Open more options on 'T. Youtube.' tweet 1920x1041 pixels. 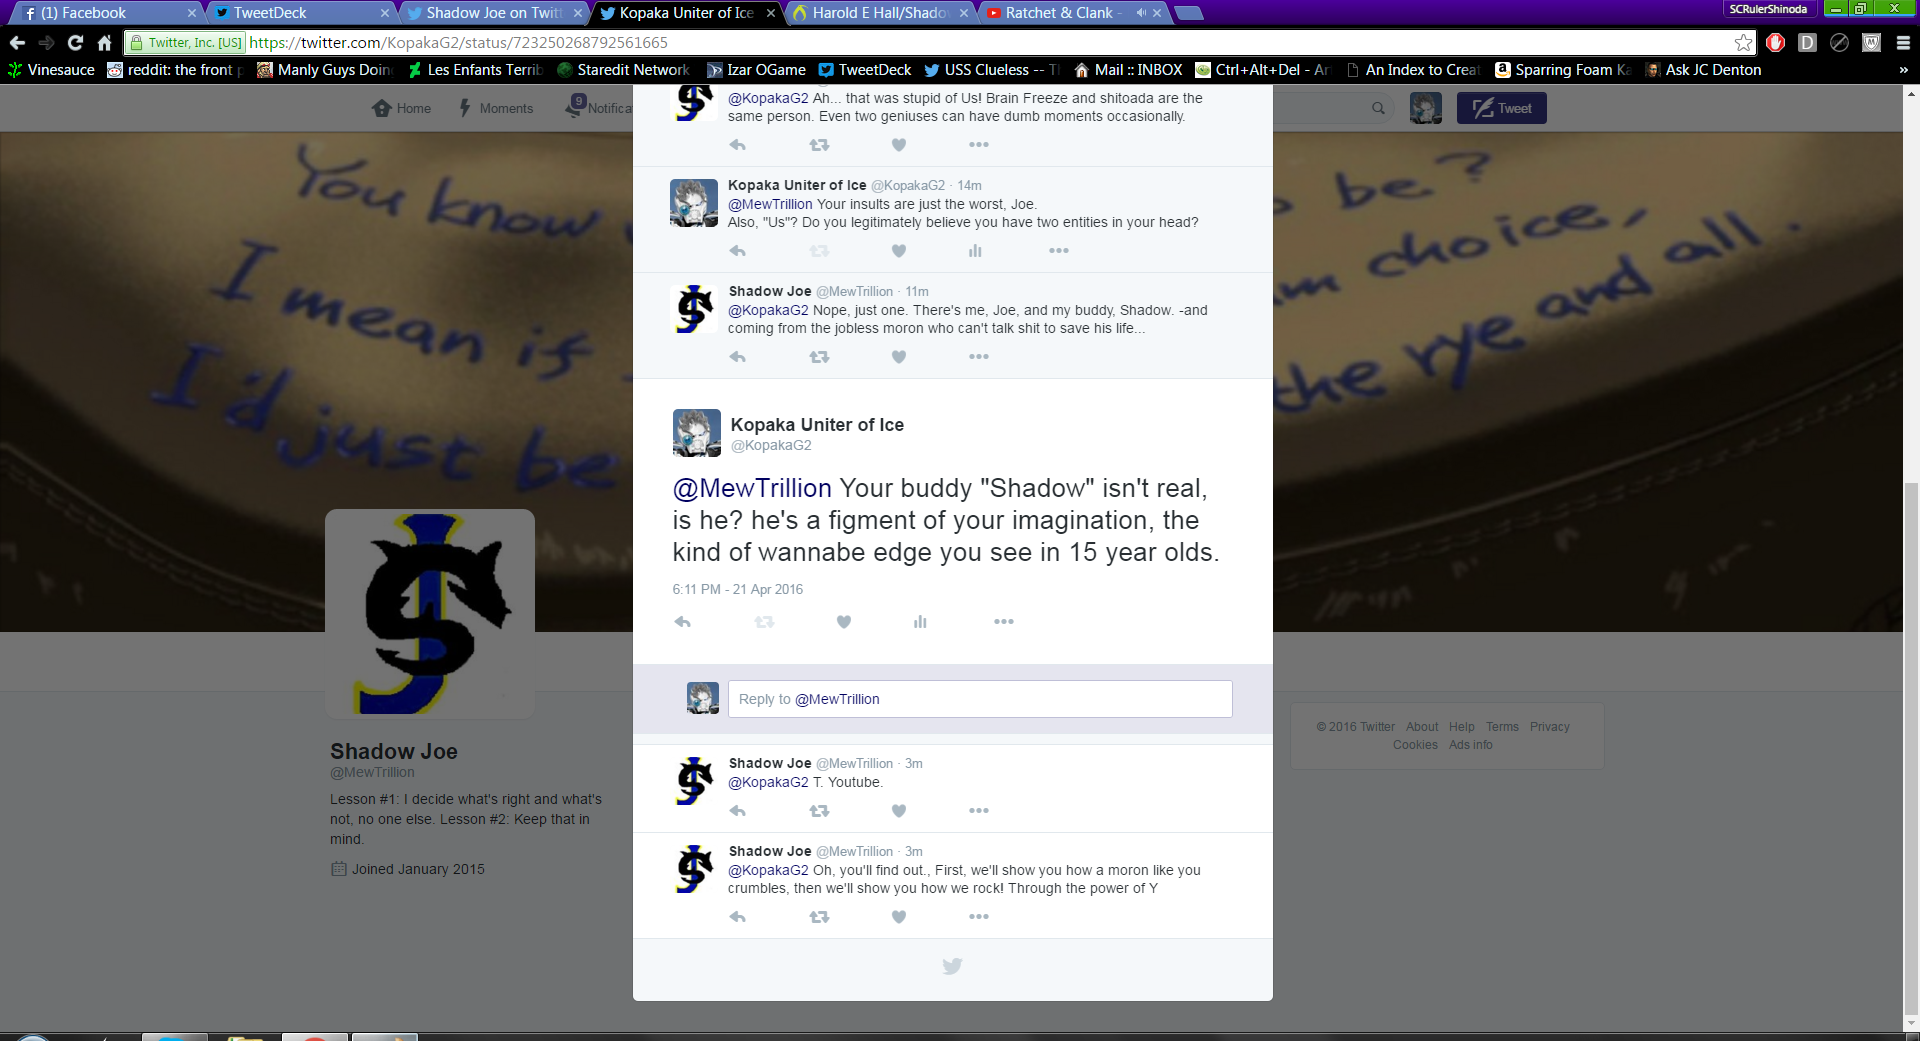979,811
